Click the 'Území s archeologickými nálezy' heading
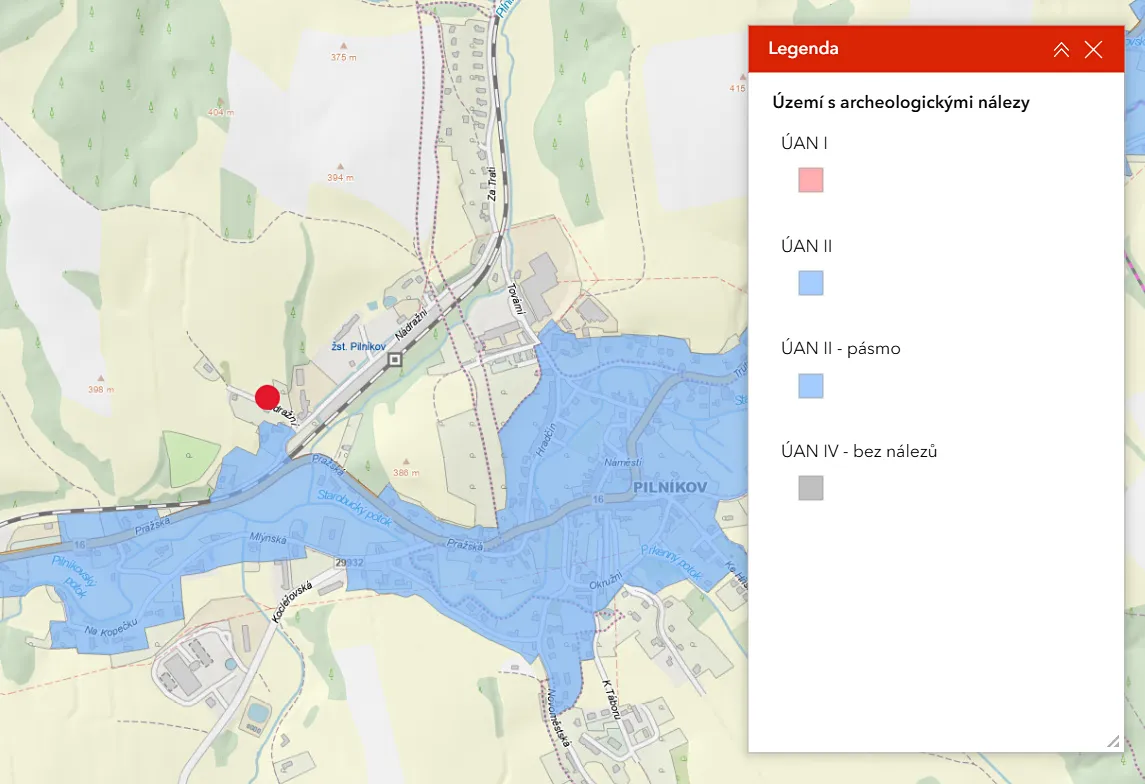The height and width of the screenshot is (784, 1145). (x=901, y=102)
